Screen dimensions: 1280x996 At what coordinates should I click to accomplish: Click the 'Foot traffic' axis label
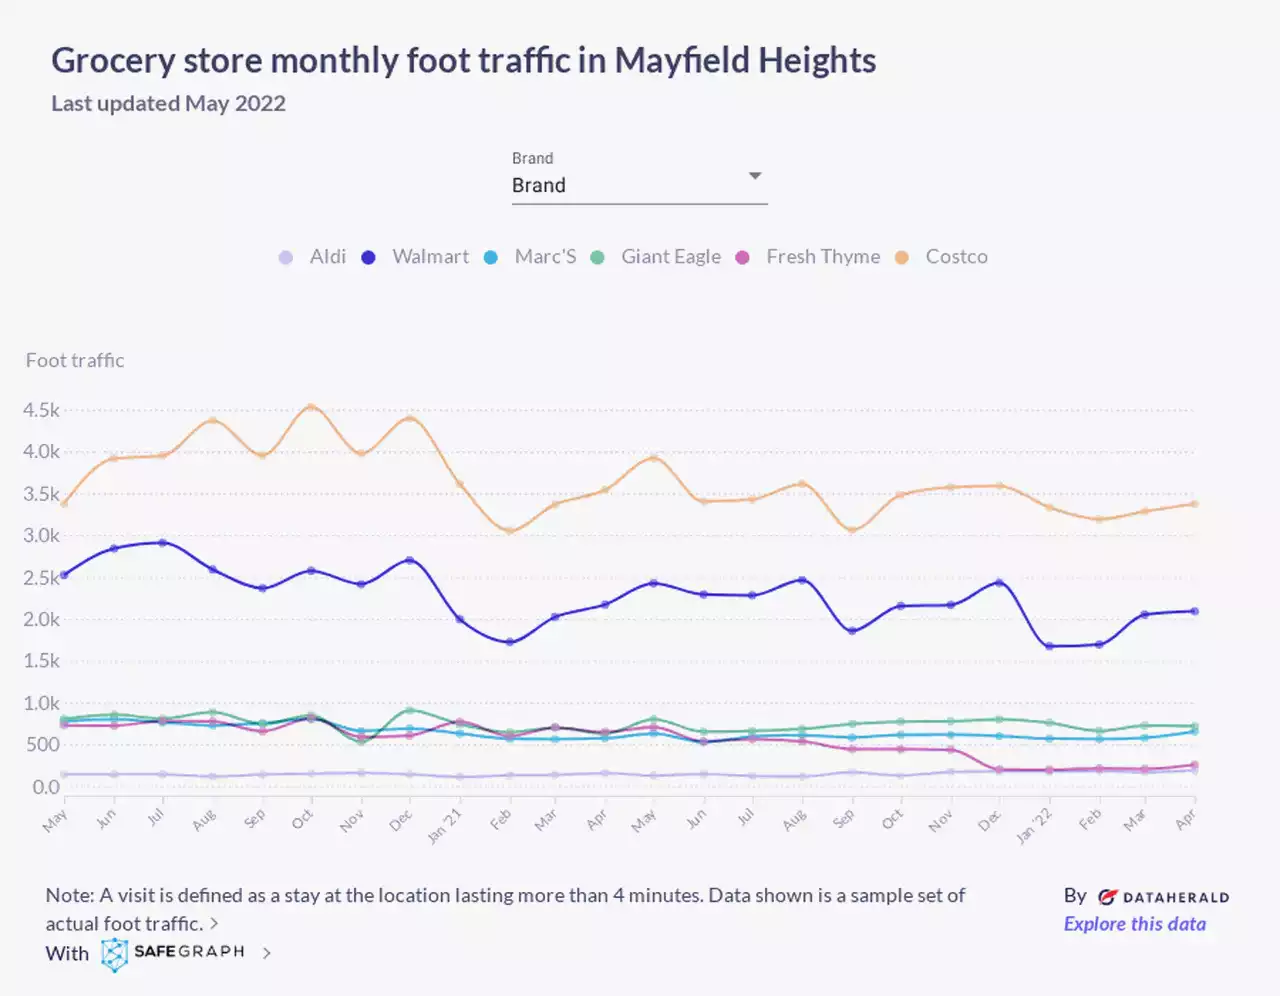coord(75,360)
